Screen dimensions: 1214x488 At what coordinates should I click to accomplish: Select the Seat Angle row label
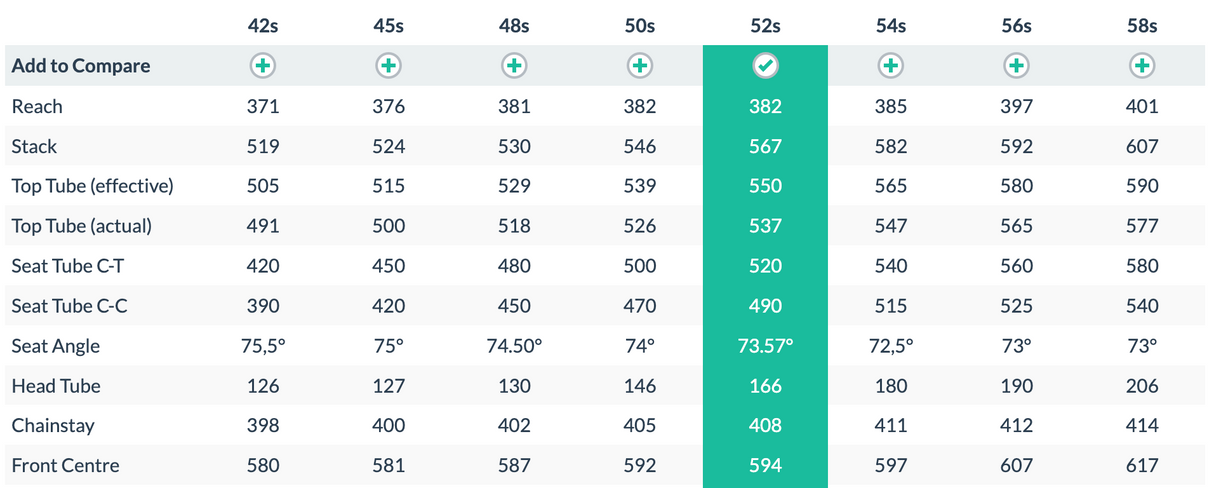coord(56,346)
